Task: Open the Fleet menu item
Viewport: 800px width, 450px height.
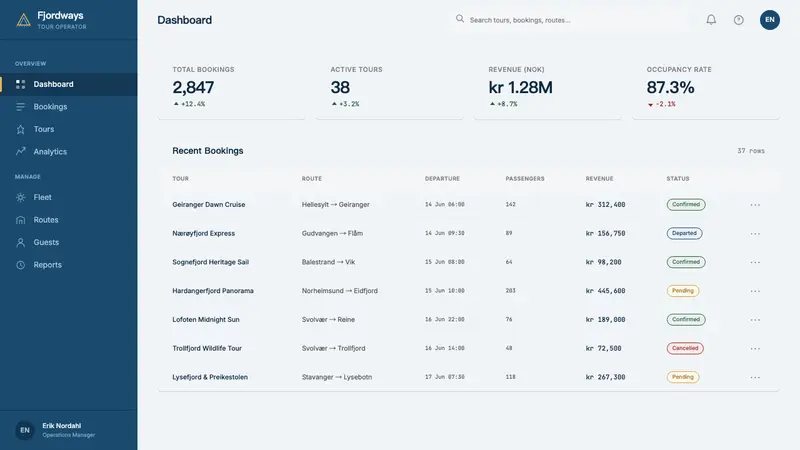Action: (68, 197)
